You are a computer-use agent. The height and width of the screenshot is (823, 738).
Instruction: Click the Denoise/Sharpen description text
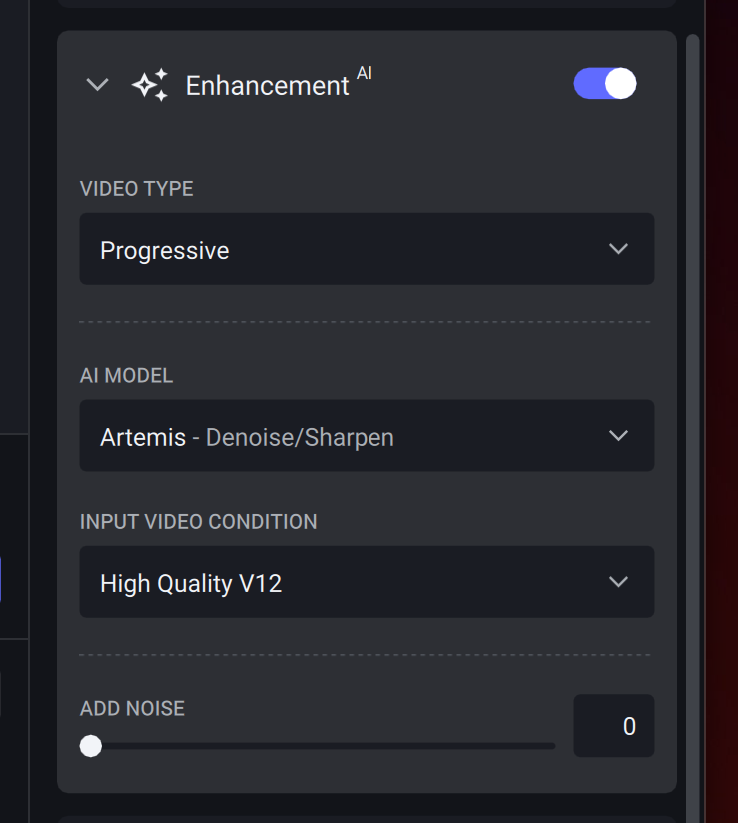click(x=299, y=437)
